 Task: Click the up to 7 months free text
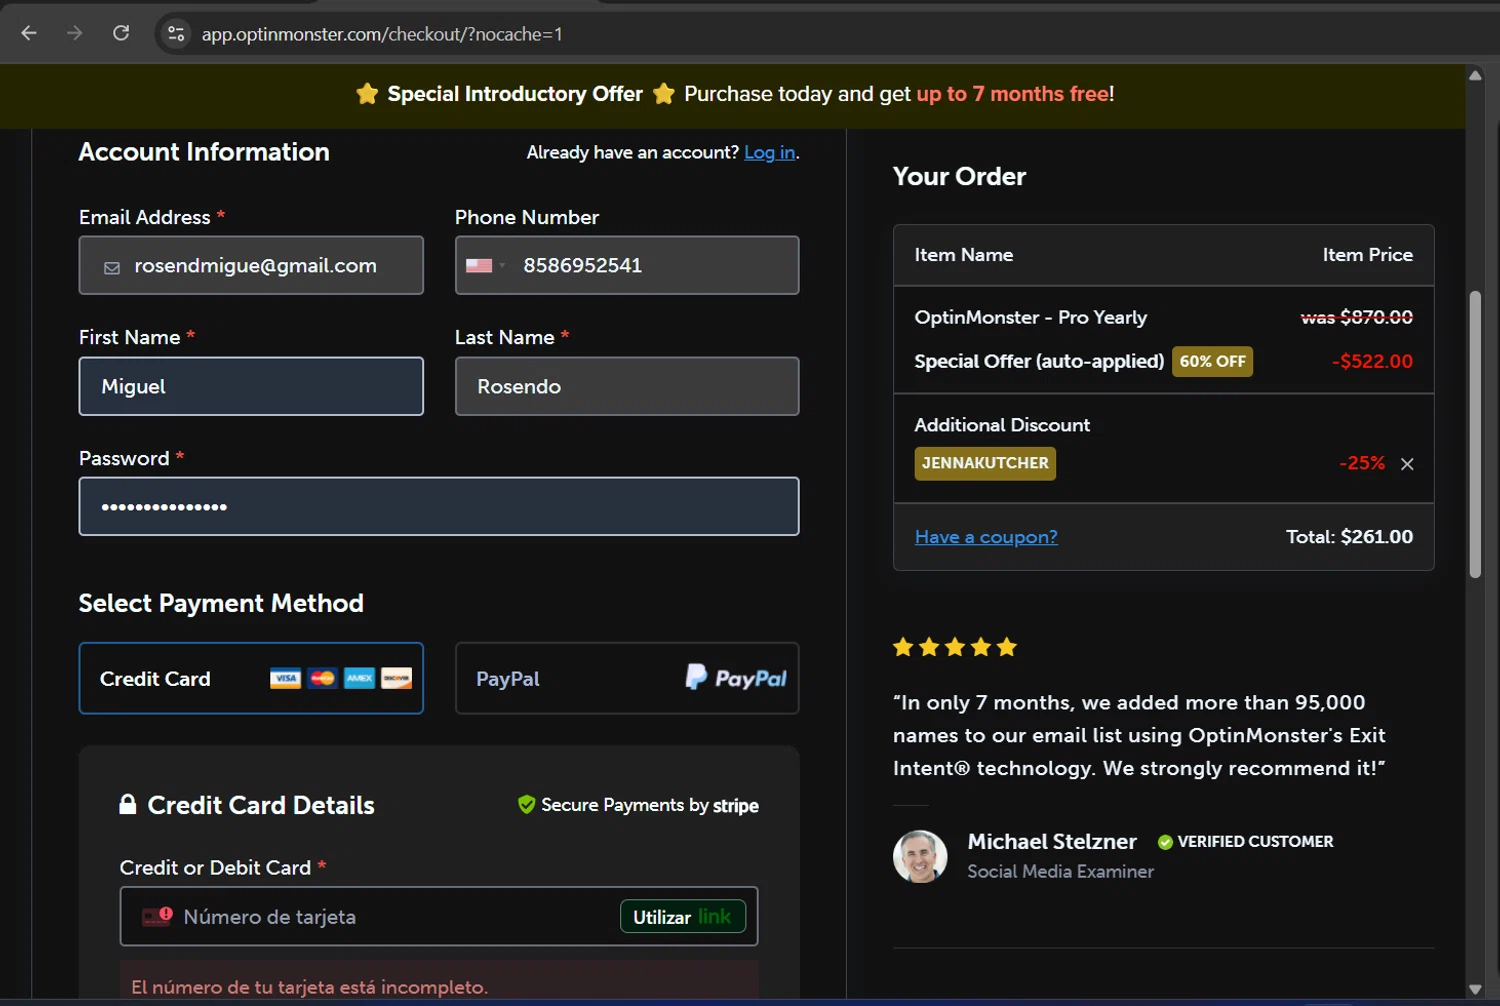pos(1012,94)
